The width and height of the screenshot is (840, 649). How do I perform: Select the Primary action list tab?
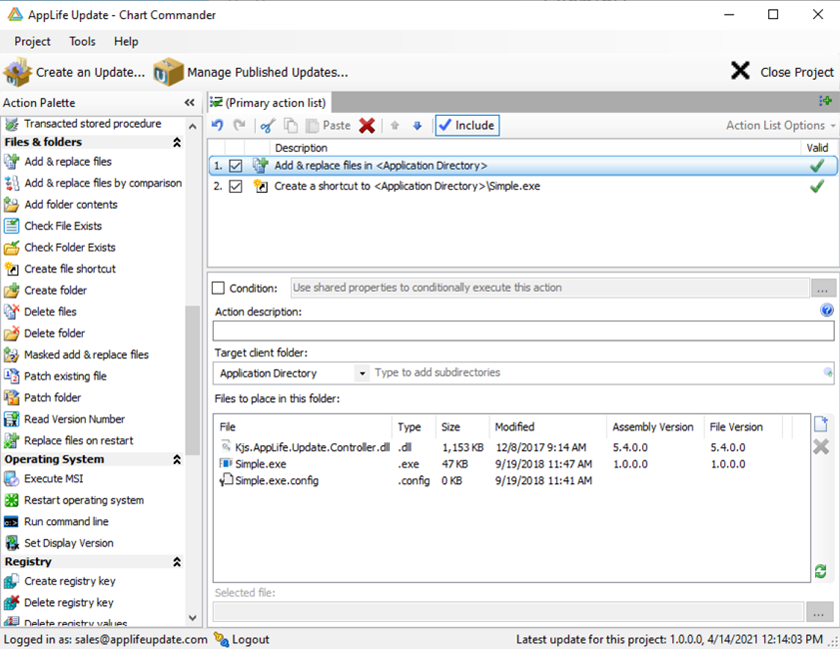(269, 102)
